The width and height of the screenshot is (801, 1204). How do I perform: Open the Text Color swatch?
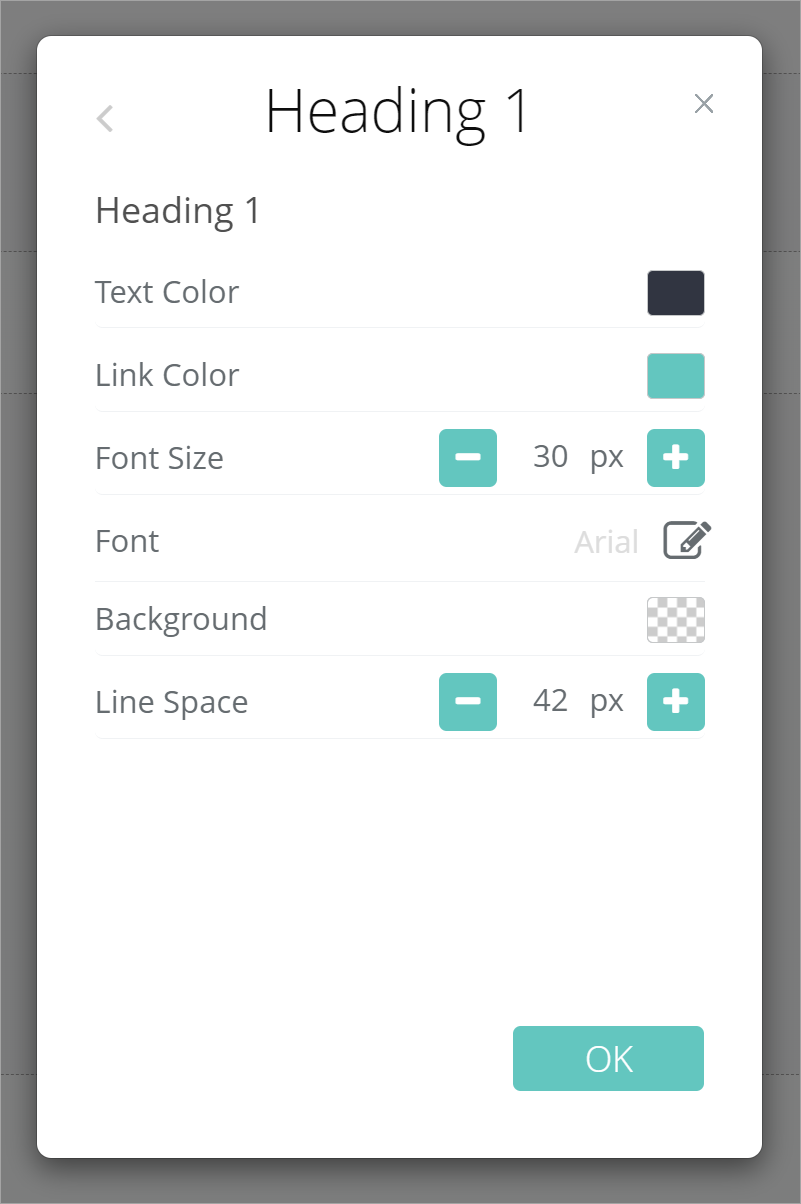[676, 293]
